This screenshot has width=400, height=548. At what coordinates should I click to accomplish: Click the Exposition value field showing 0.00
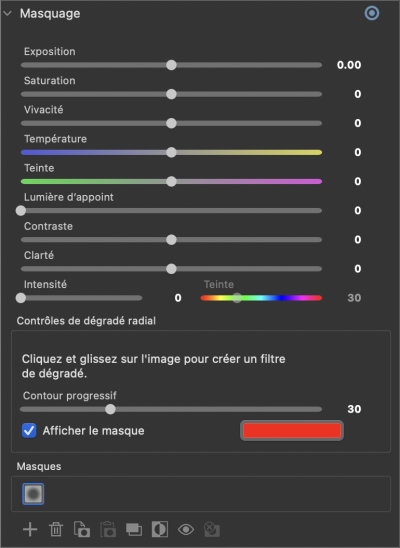click(x=349, y=65)
